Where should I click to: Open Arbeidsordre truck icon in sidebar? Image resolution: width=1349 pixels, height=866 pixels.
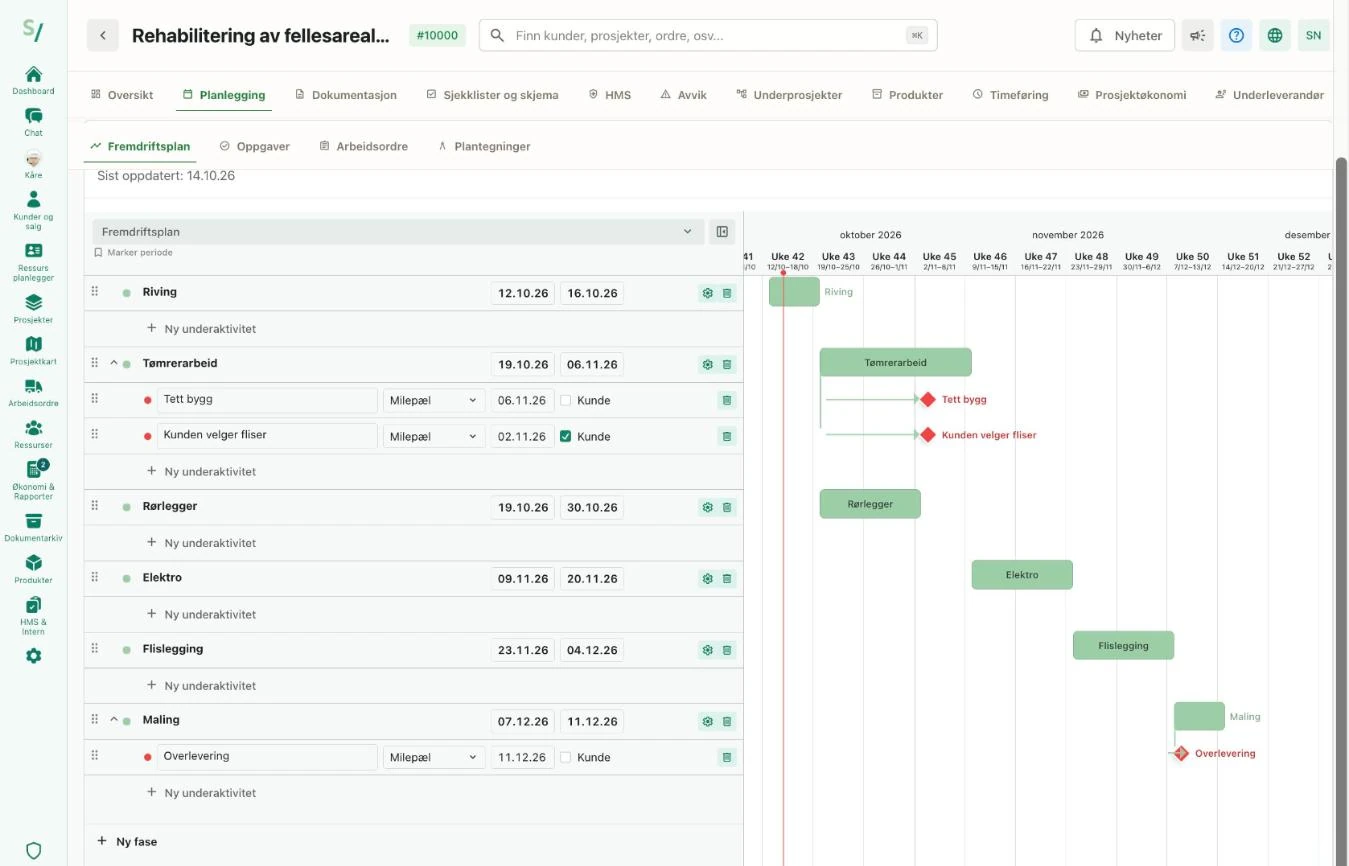click(x=33, y=393)
